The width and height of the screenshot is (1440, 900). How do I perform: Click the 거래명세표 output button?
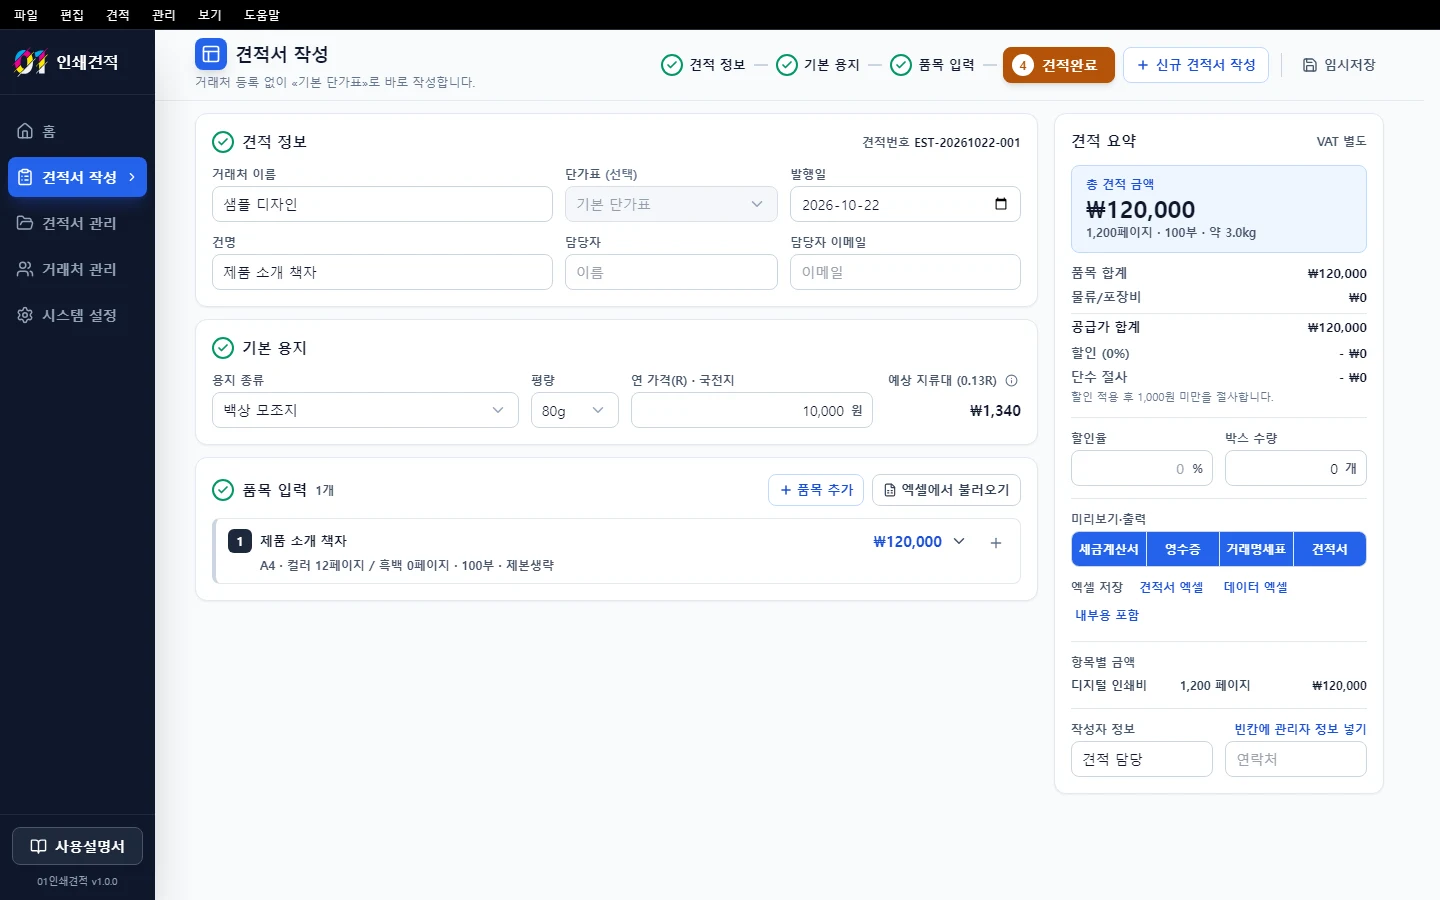[x=1256, y=549]
